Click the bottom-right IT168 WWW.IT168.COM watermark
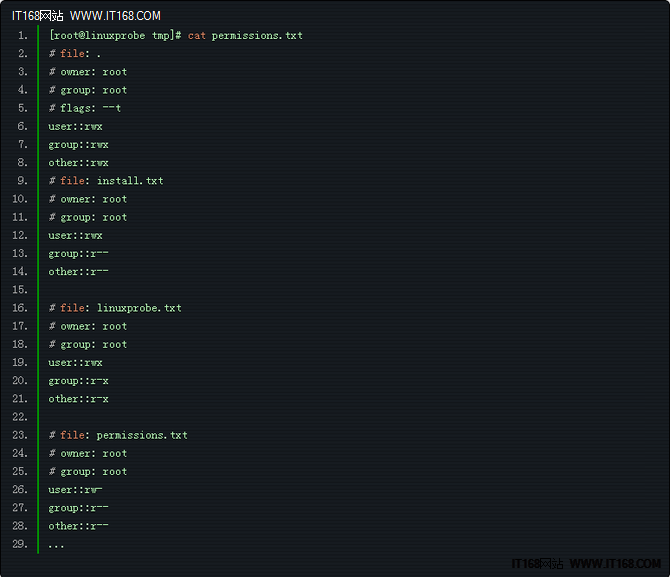The image size is (670, 577). (x=586, y=564)
